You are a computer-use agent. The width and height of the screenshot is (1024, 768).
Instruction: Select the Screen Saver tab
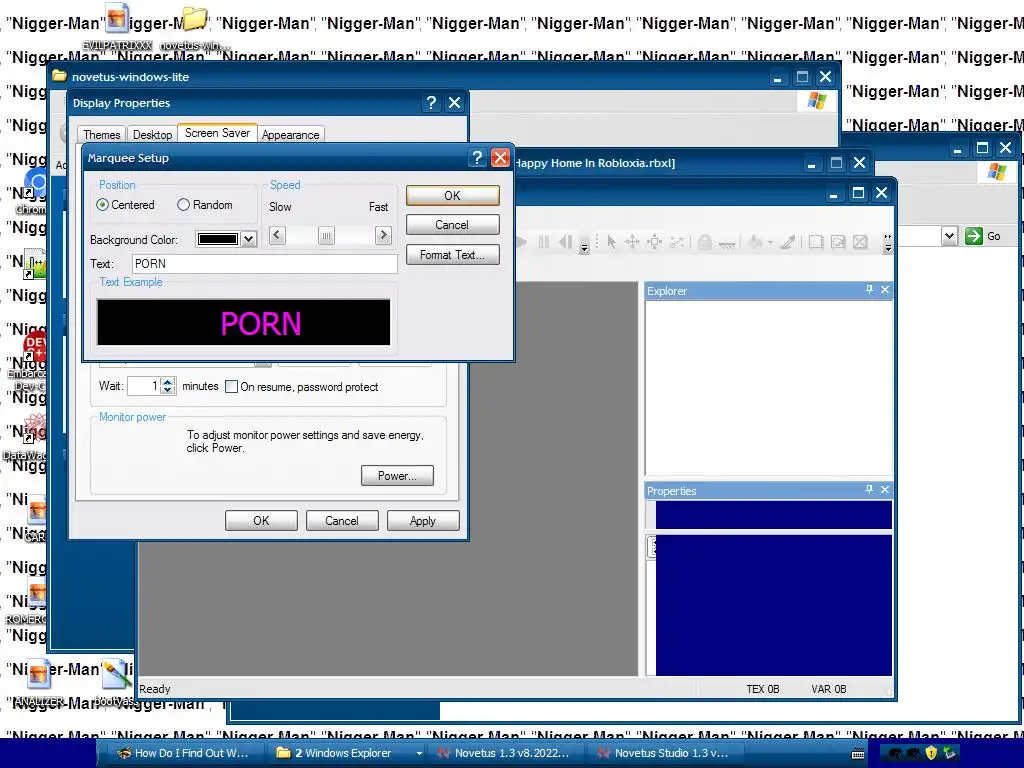(x=217, y=133)
